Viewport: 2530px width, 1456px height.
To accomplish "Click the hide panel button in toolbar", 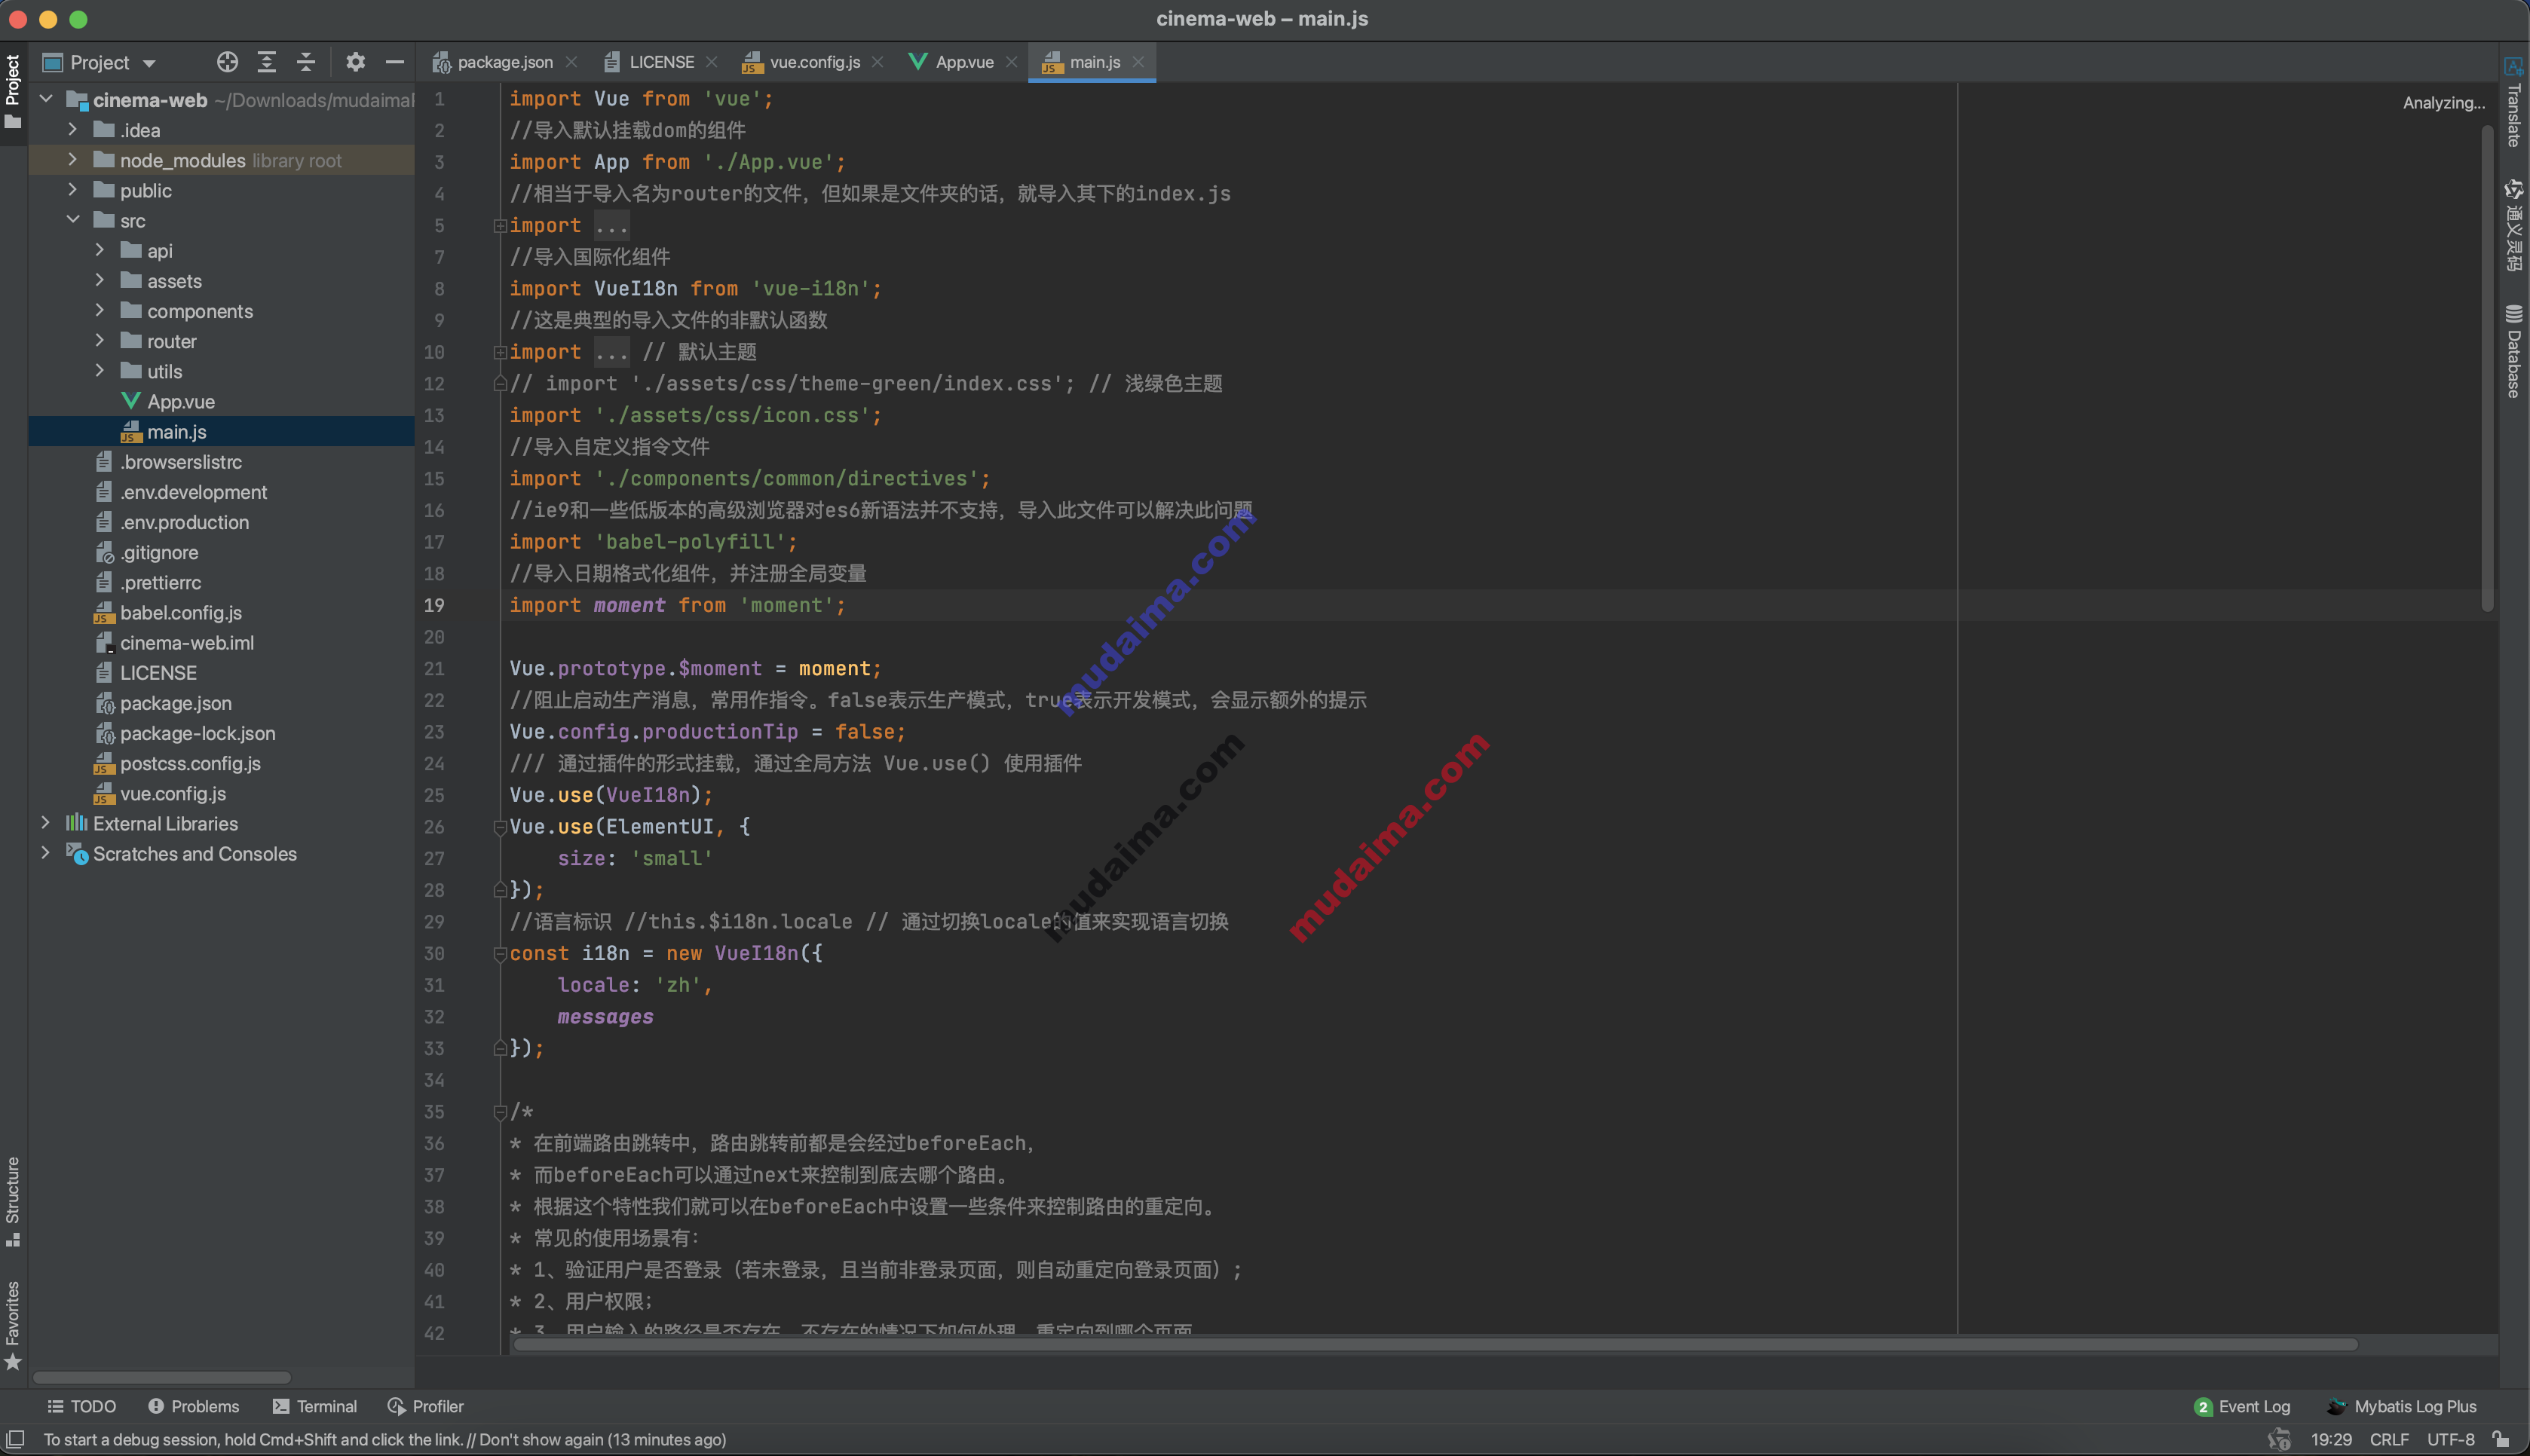I will [397, 61].
